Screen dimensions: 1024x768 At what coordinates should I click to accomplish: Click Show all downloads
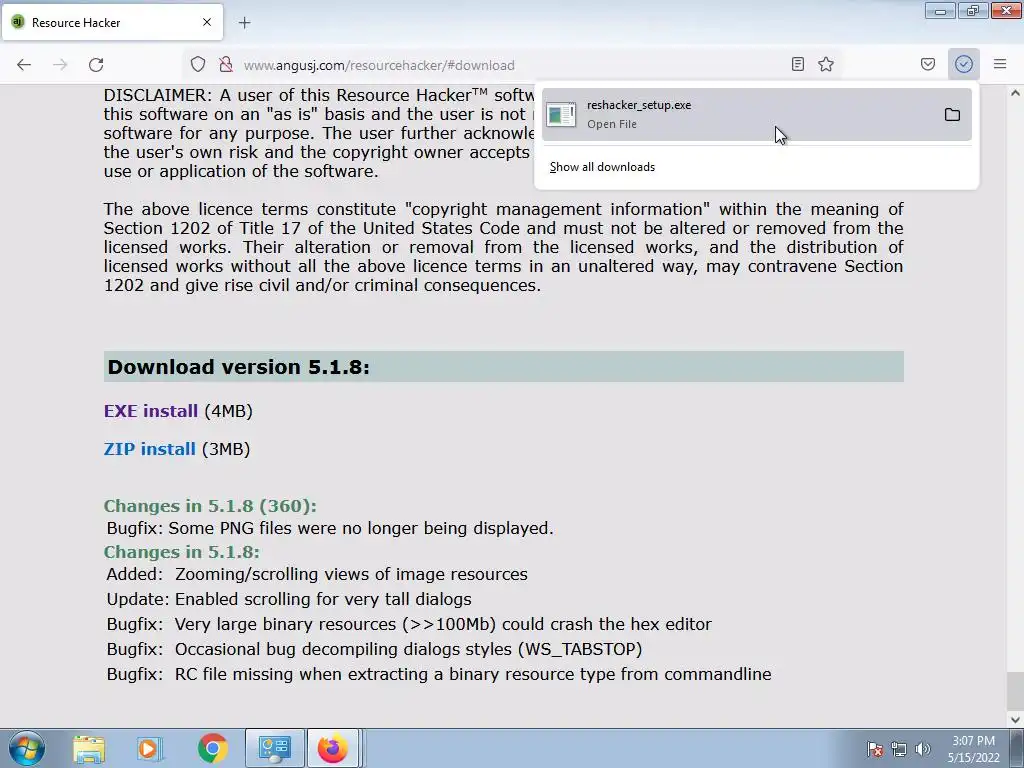[x=602, y=167]
